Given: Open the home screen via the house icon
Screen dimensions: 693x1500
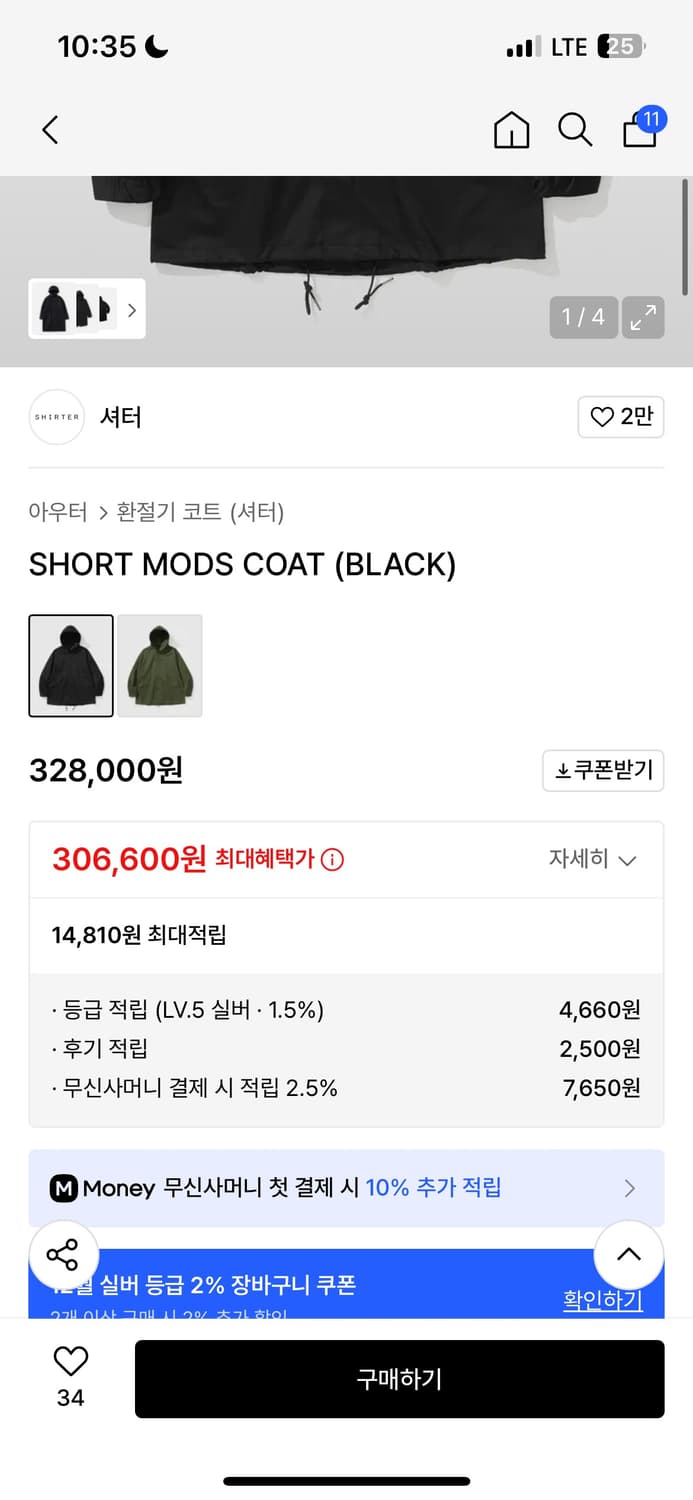Looking at the screenshot, I should click(511, 130).
